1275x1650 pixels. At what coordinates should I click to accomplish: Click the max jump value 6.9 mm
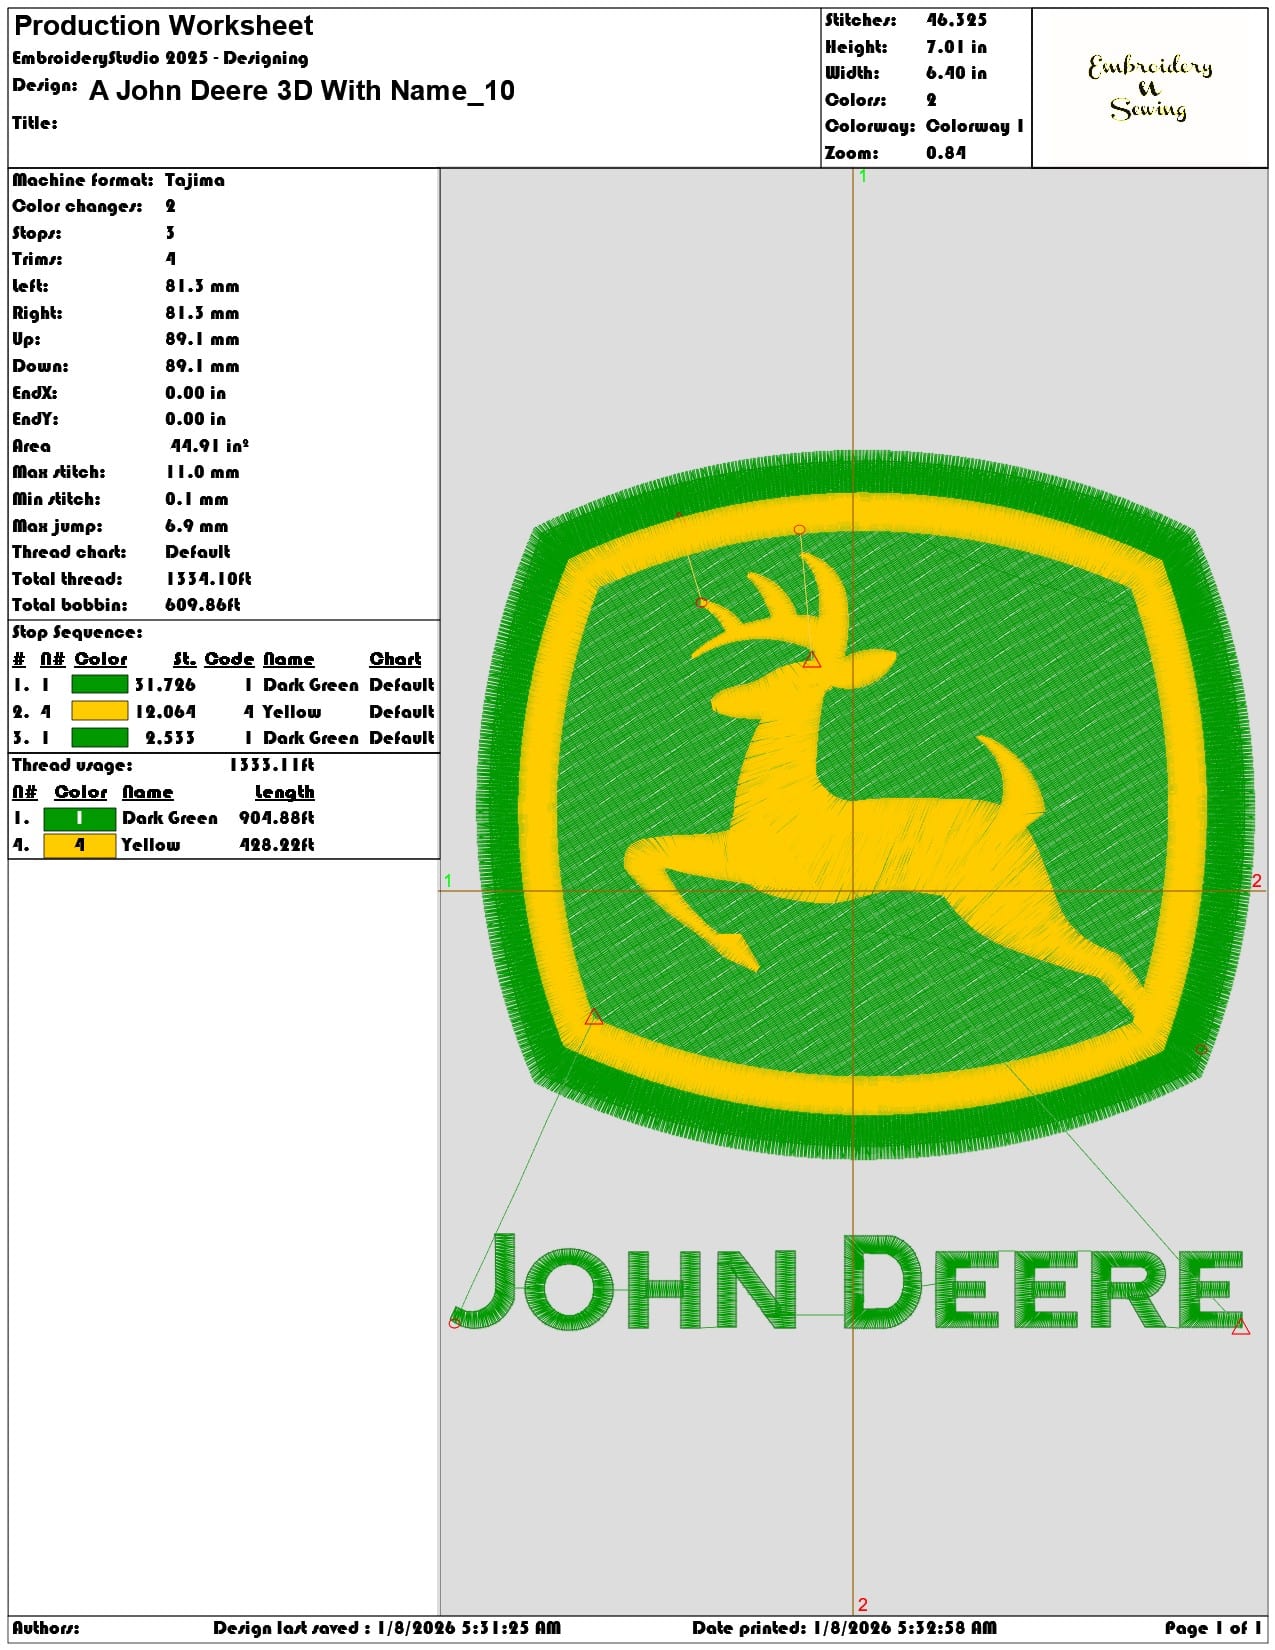197,526
